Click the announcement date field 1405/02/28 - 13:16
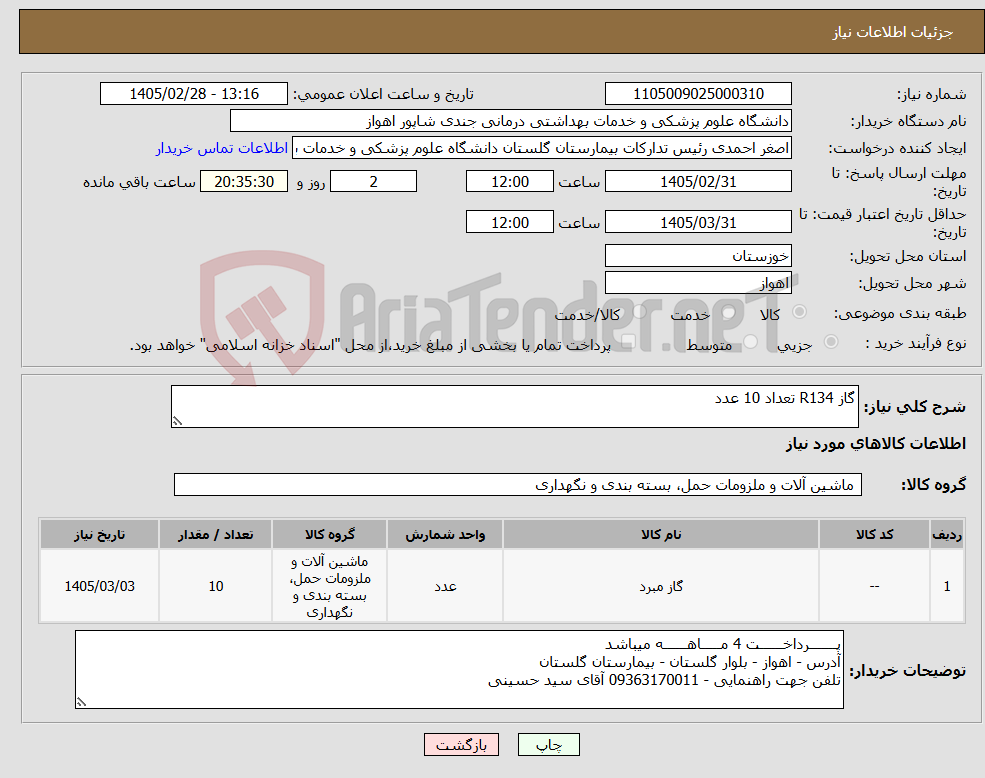Screen dimensions: 985x778 click(193, 94)
